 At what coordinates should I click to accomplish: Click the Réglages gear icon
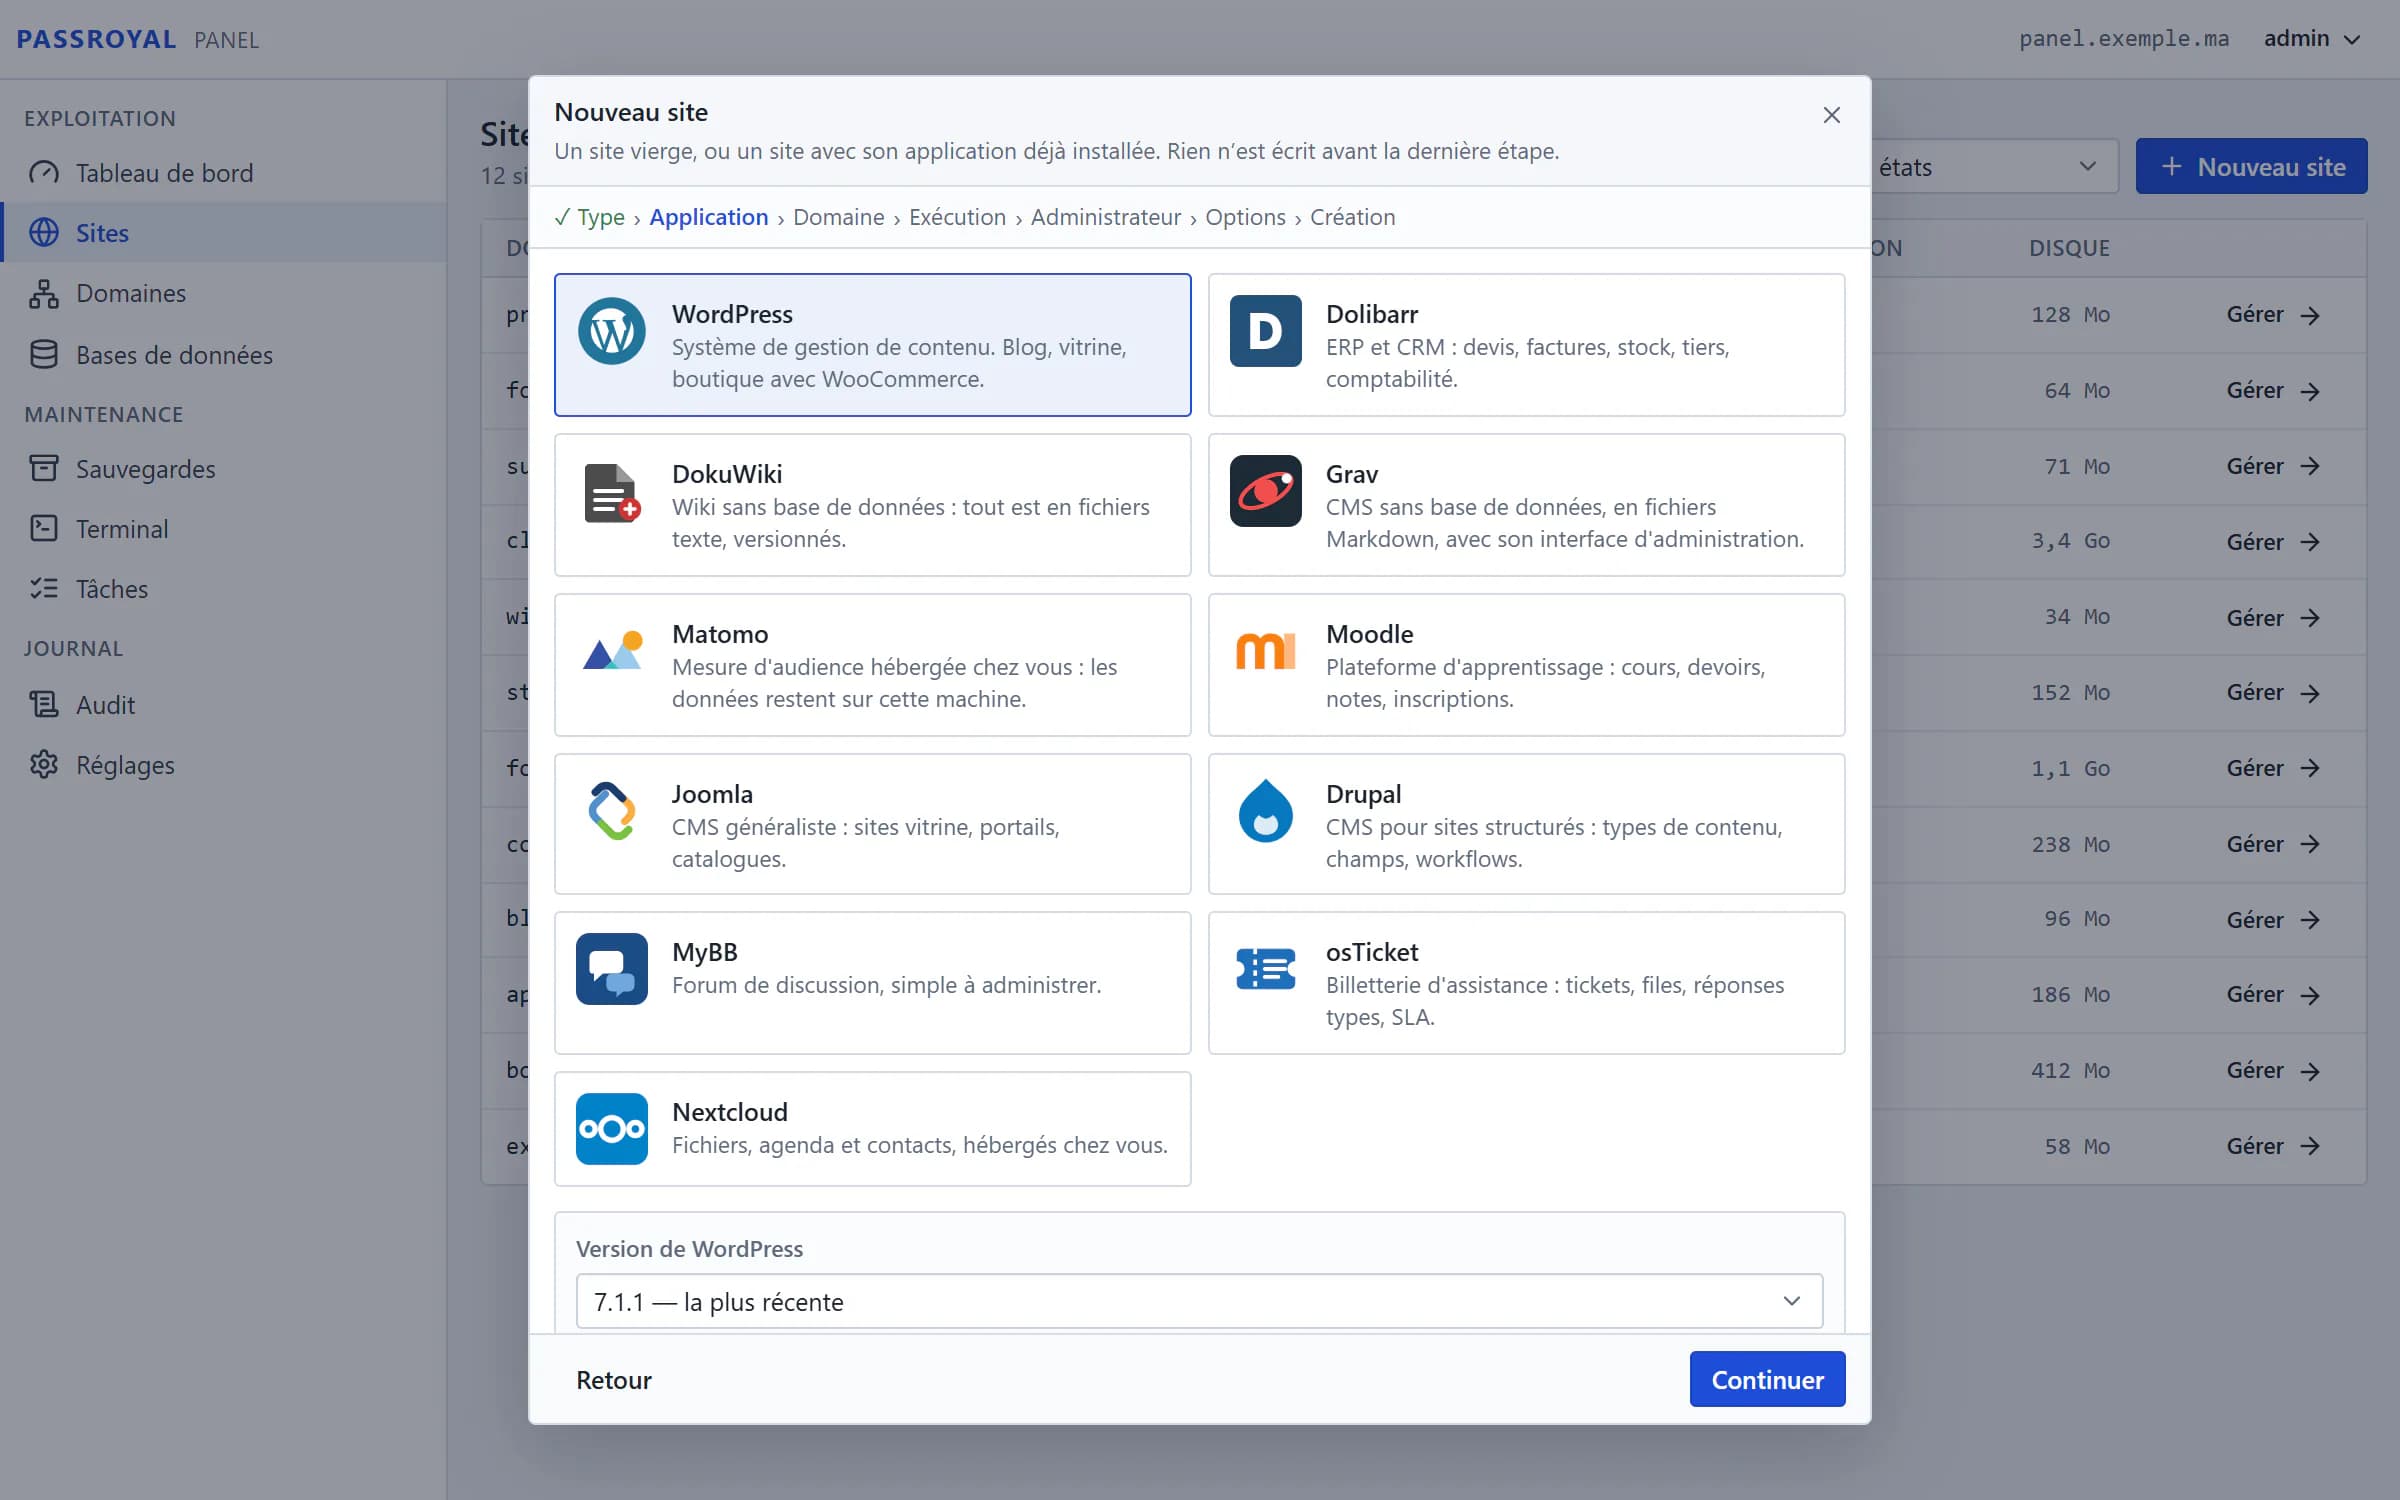(44, 765)
